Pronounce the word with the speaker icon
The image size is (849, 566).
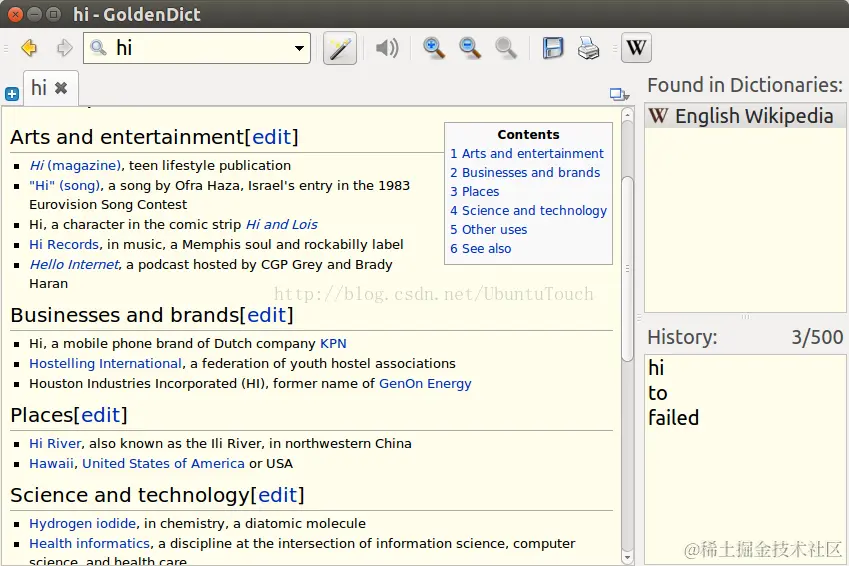click(x=387, y=48)
